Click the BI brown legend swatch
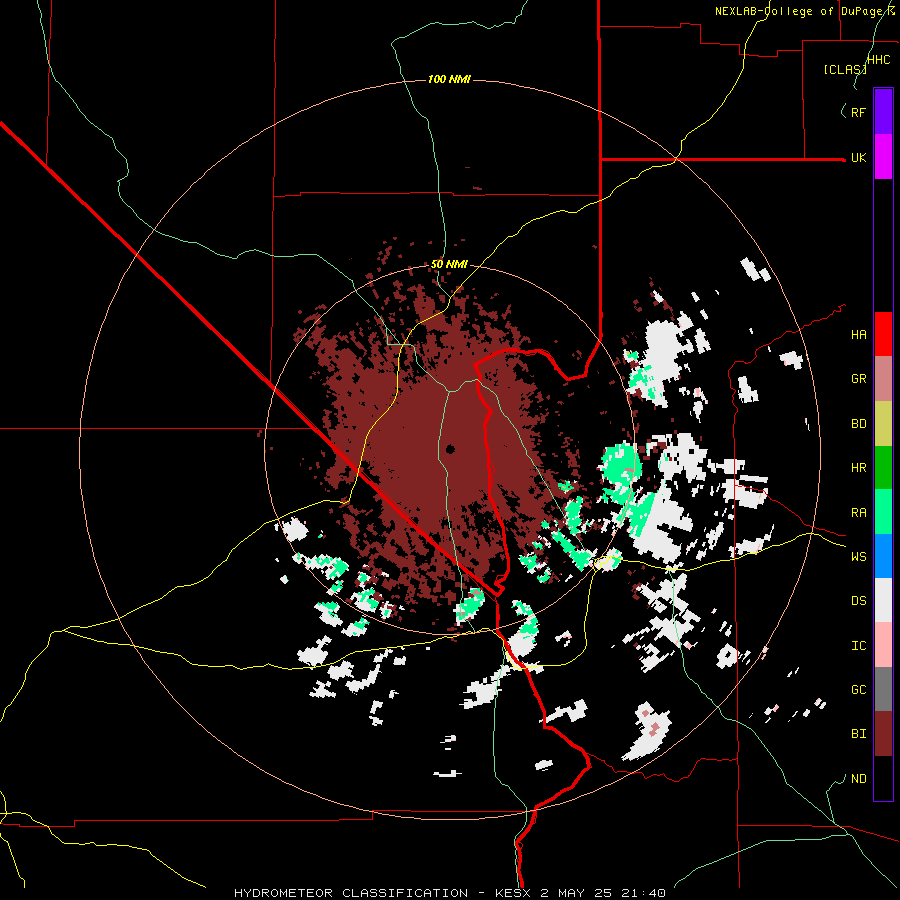900x900 pixels. coord(883,734)
